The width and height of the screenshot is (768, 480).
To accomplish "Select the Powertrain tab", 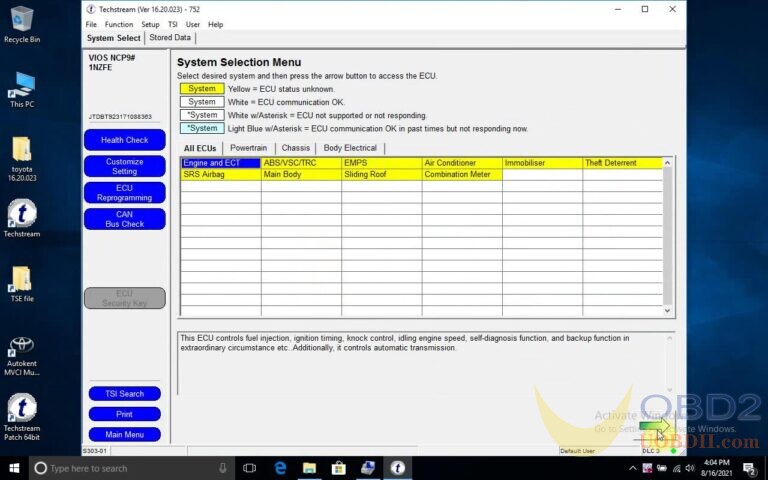I will pos(248,148).
